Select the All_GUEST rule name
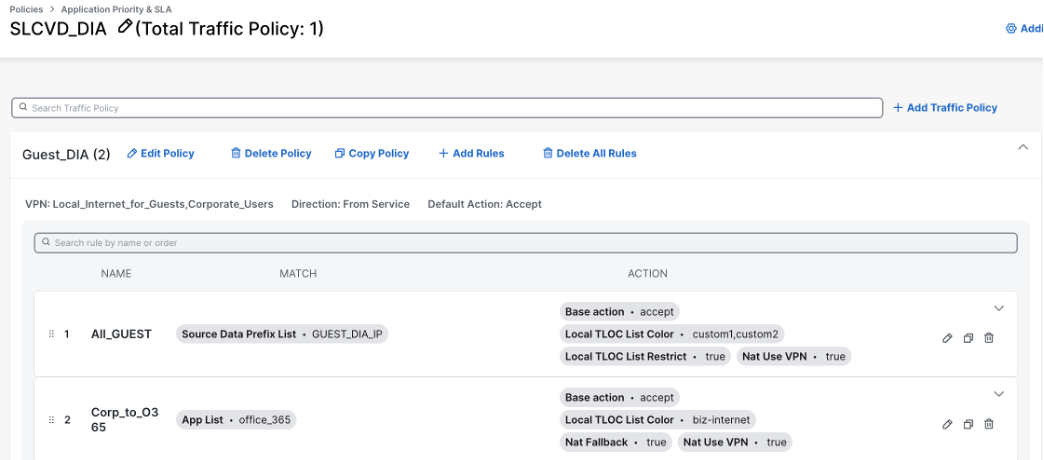1044x460 pixels. point(121,334)
